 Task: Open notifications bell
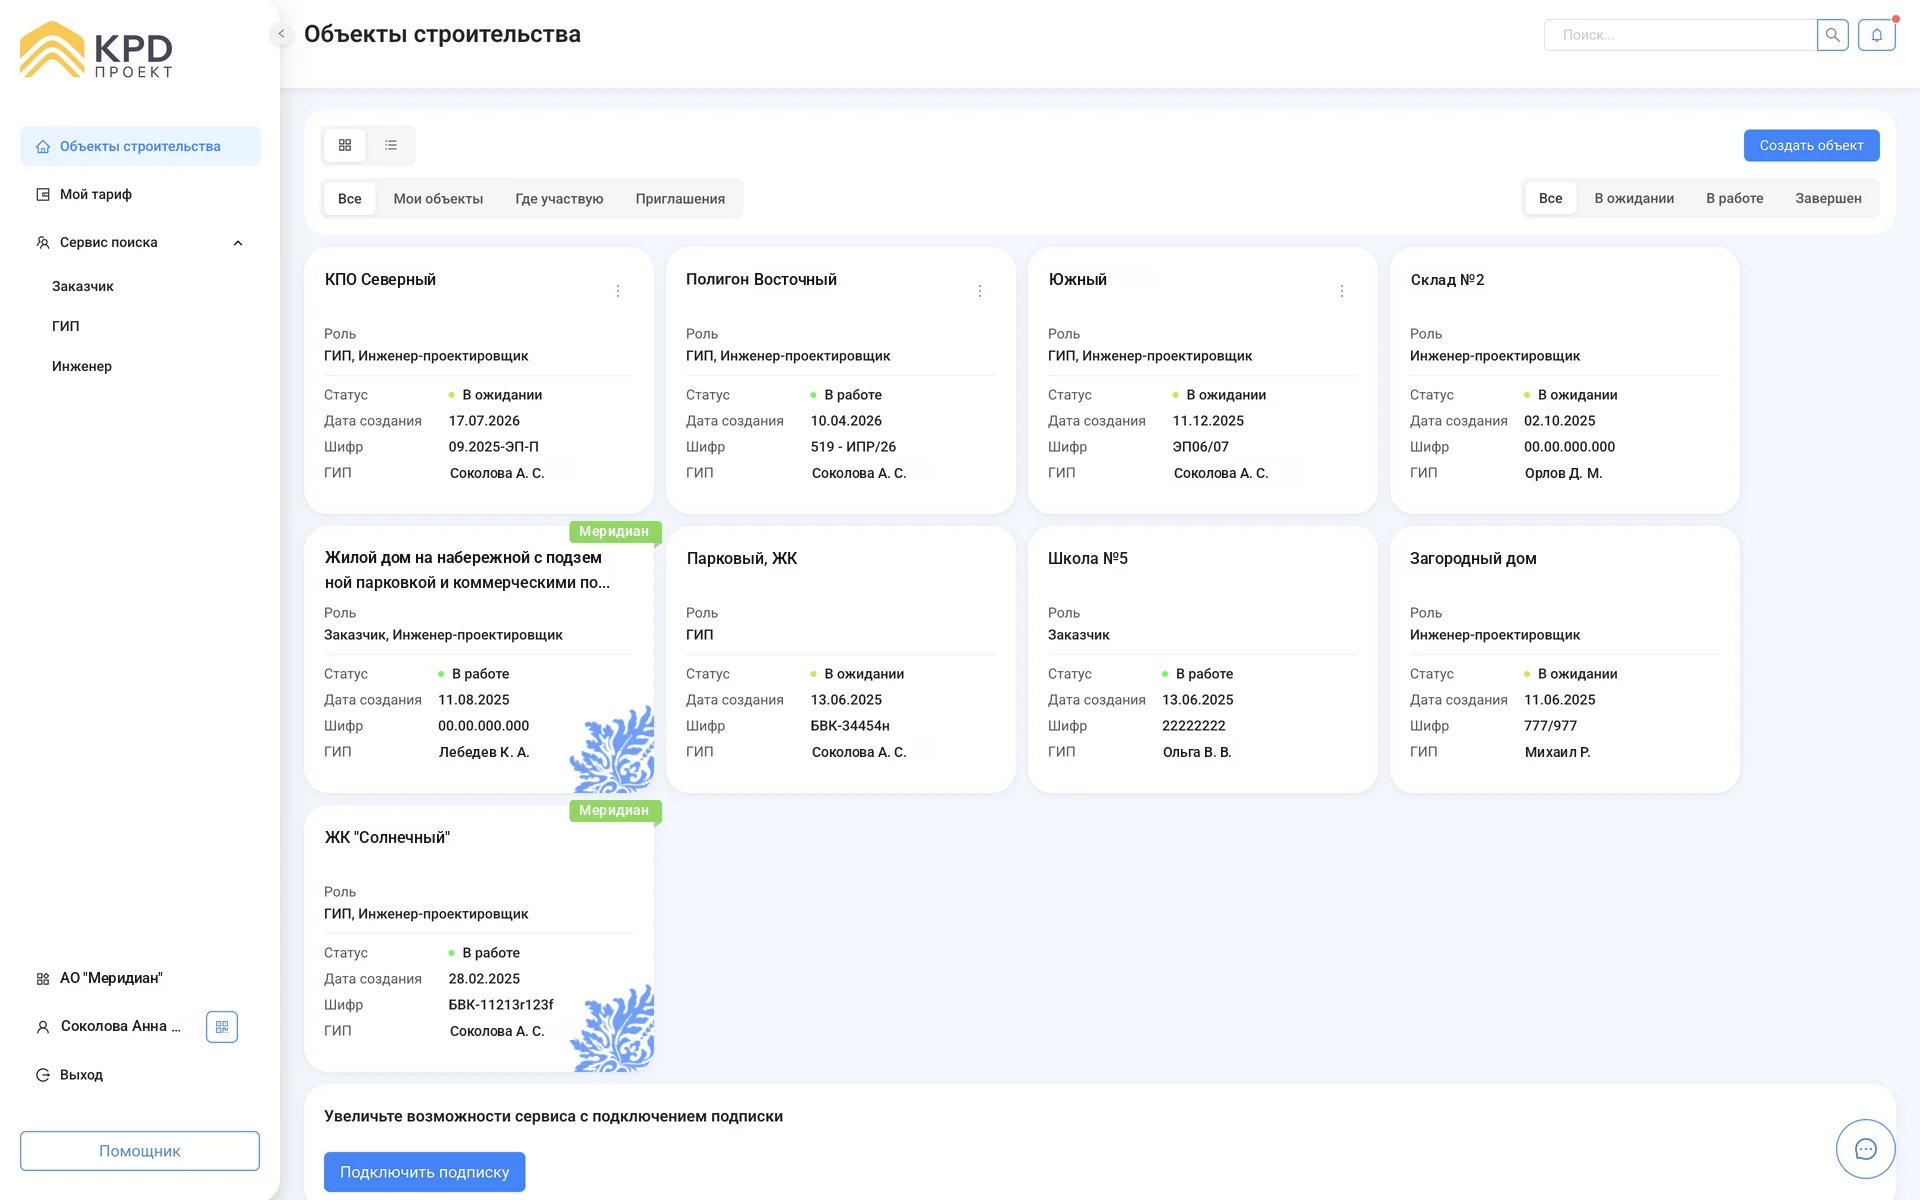click(1877, 35)
